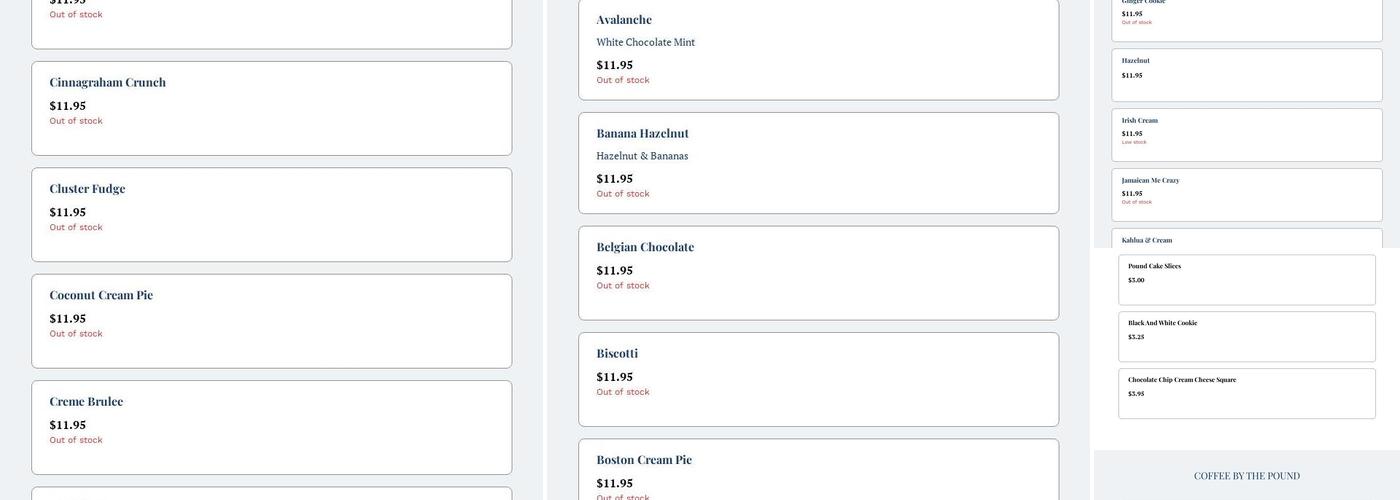Open the Boston Cream Pie card
This screenshot has width=1400, height=500.
pyautogui.click(x=818, y=472)
